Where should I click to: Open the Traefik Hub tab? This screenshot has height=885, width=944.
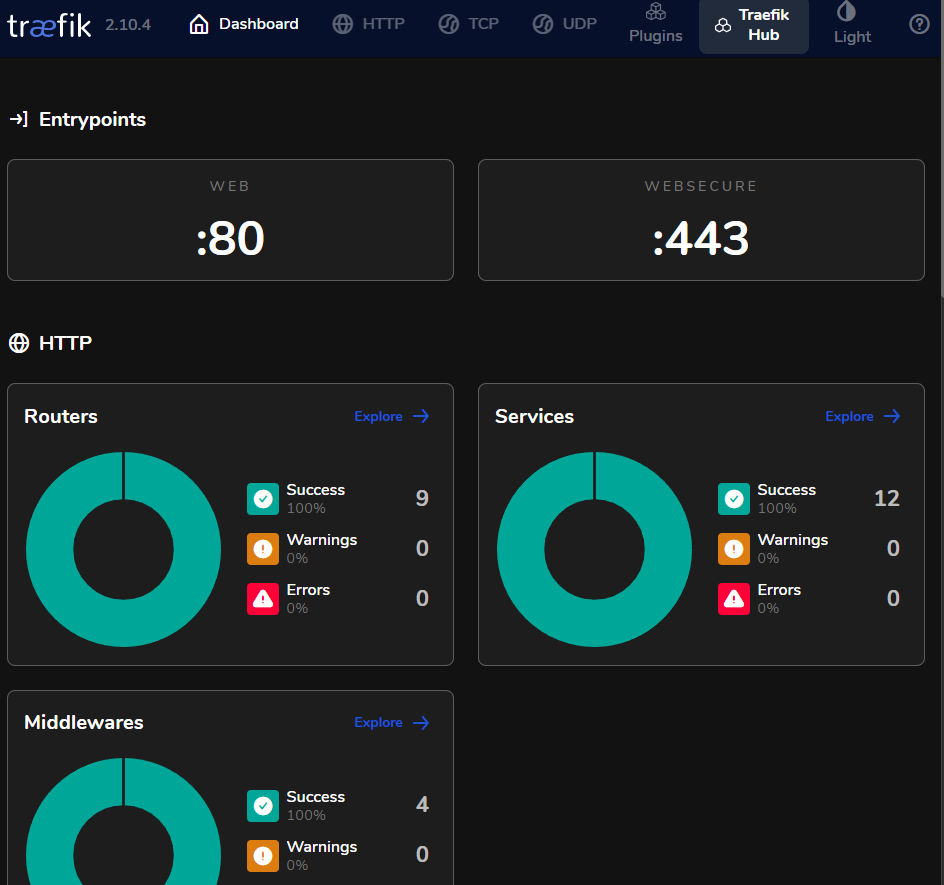(x=753, y=26)
